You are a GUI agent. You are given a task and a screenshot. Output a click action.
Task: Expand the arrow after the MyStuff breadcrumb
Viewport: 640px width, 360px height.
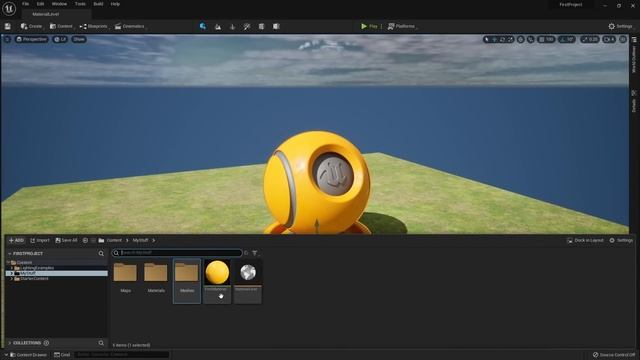click(153, 240)
